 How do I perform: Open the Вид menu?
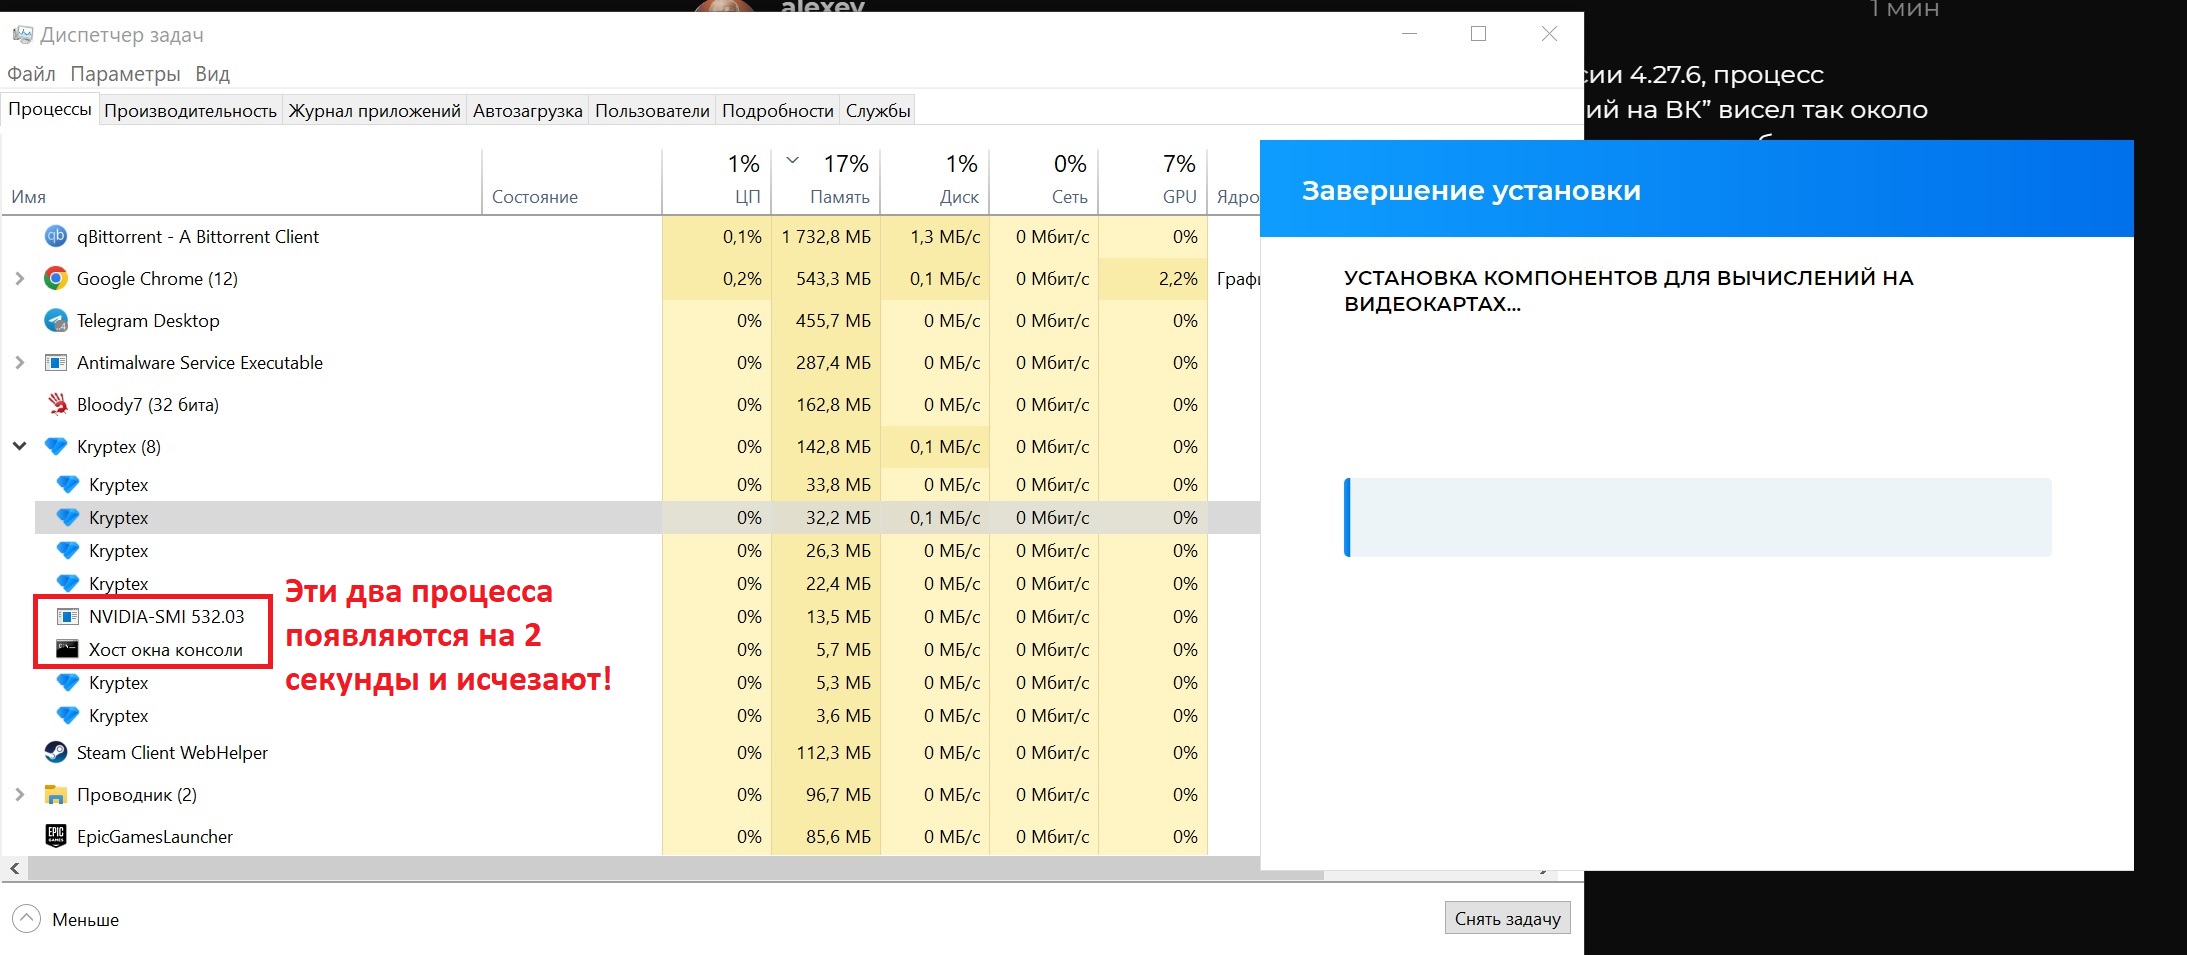point(212,74)
